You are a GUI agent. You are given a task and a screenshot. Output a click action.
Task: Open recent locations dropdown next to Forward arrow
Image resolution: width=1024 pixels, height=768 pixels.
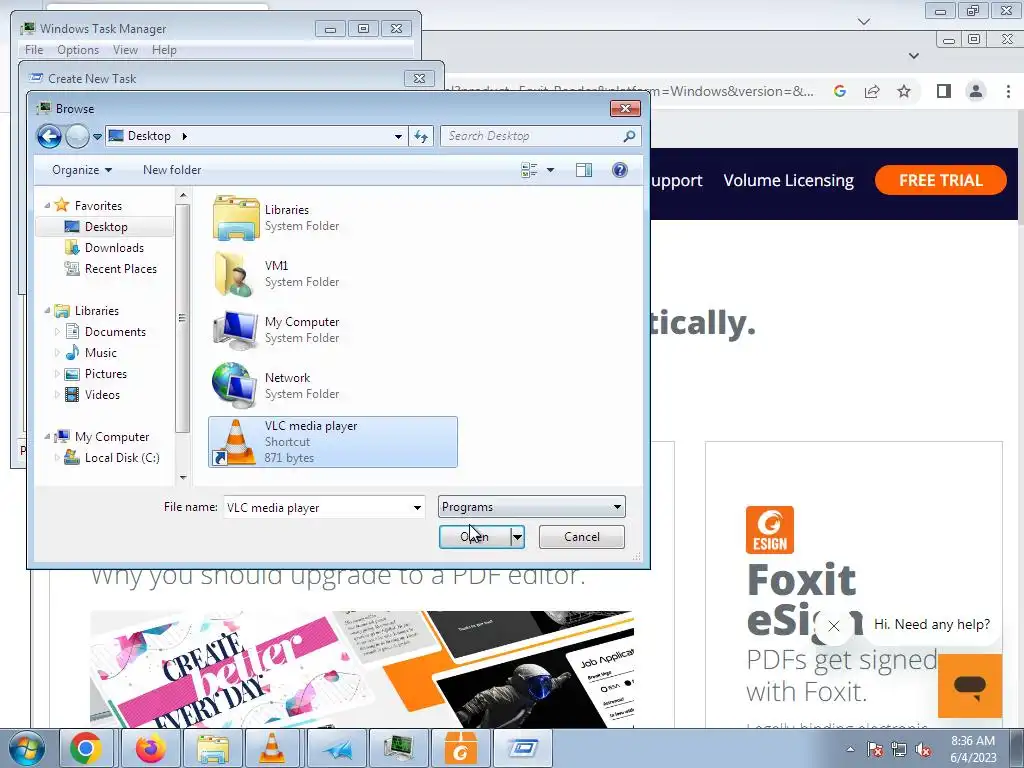(x=97, y=136)
